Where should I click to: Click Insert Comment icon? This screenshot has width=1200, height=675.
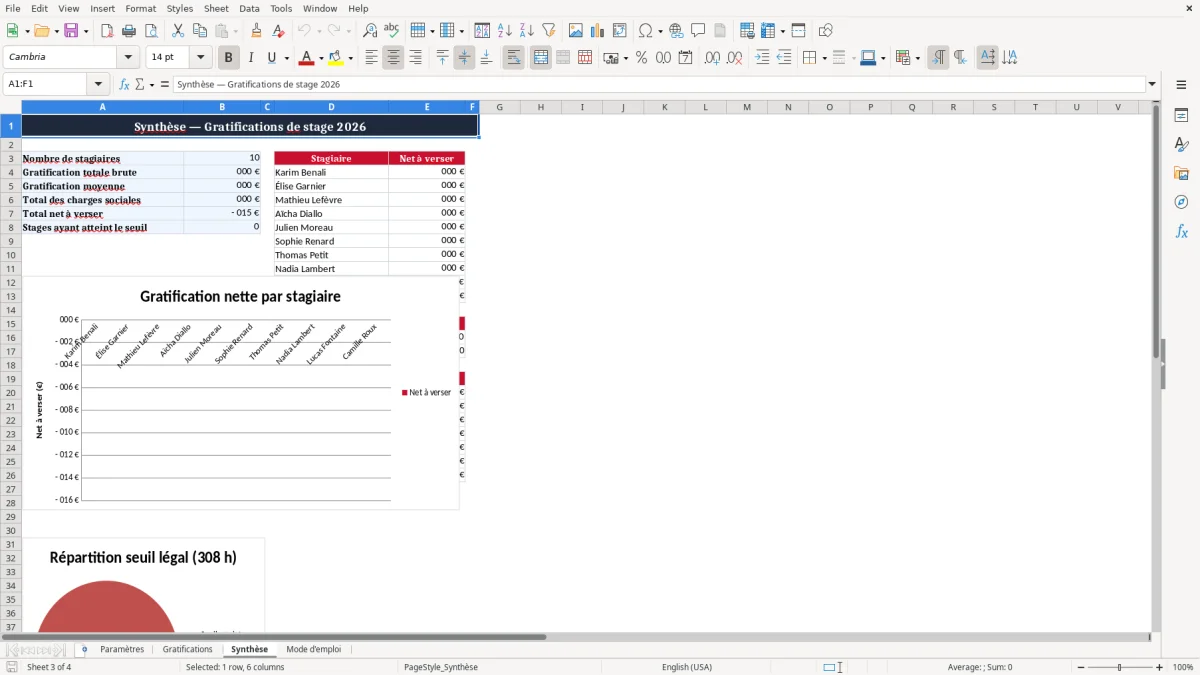[x=698, y=31]
